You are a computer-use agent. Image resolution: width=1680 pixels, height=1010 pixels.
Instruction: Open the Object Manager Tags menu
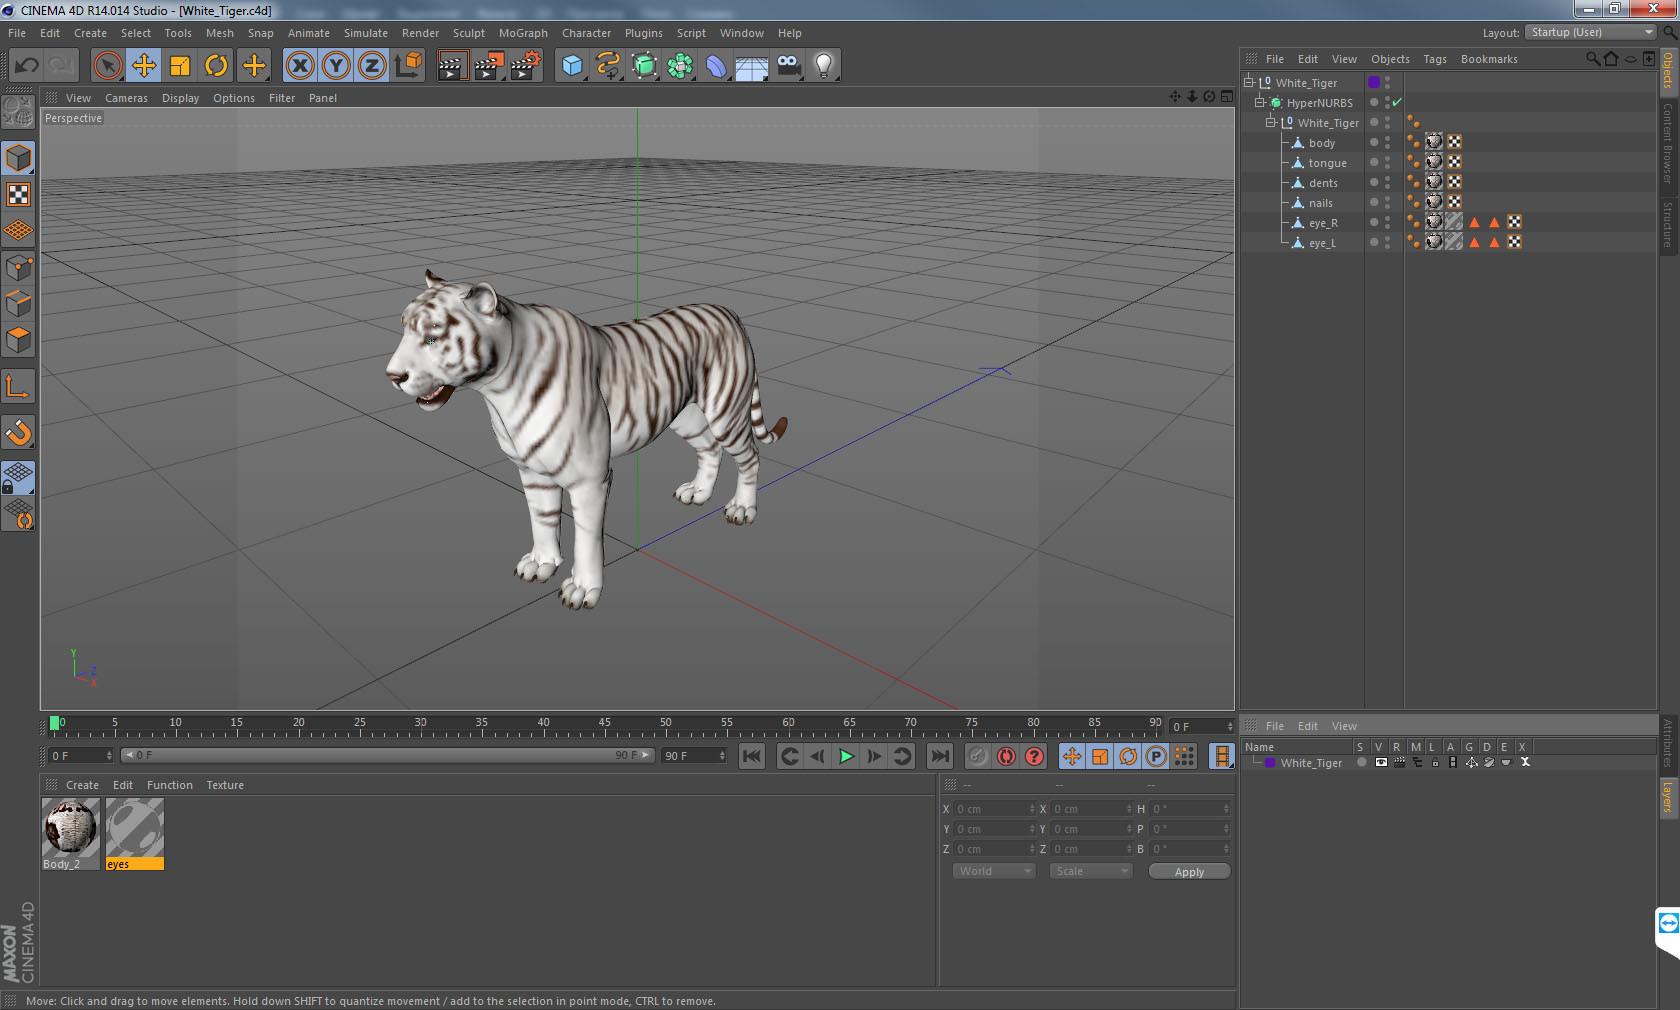point(1435,59)
